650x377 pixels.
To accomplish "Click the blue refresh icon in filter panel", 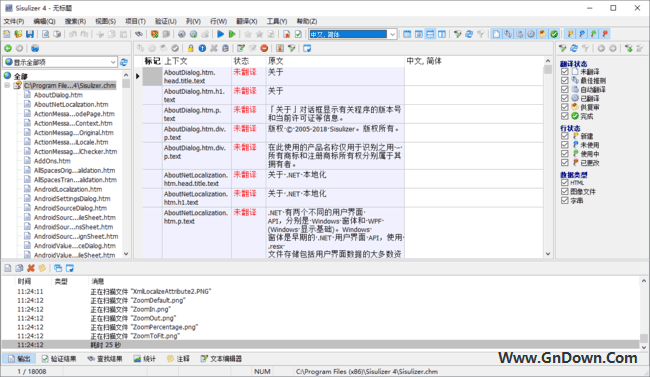I will 574,49.
